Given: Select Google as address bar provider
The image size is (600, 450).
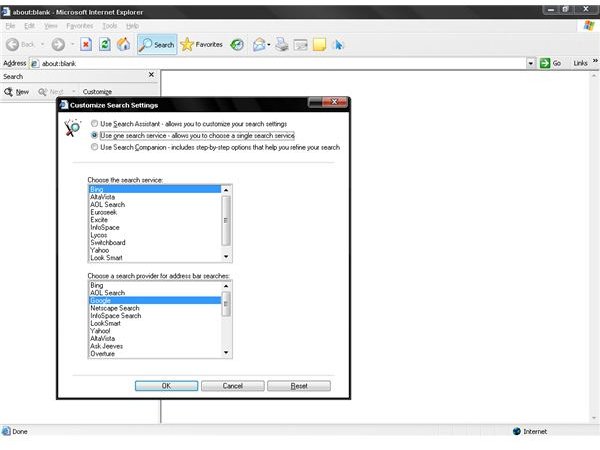Looking at the screenshot, I should pos(155,300).
